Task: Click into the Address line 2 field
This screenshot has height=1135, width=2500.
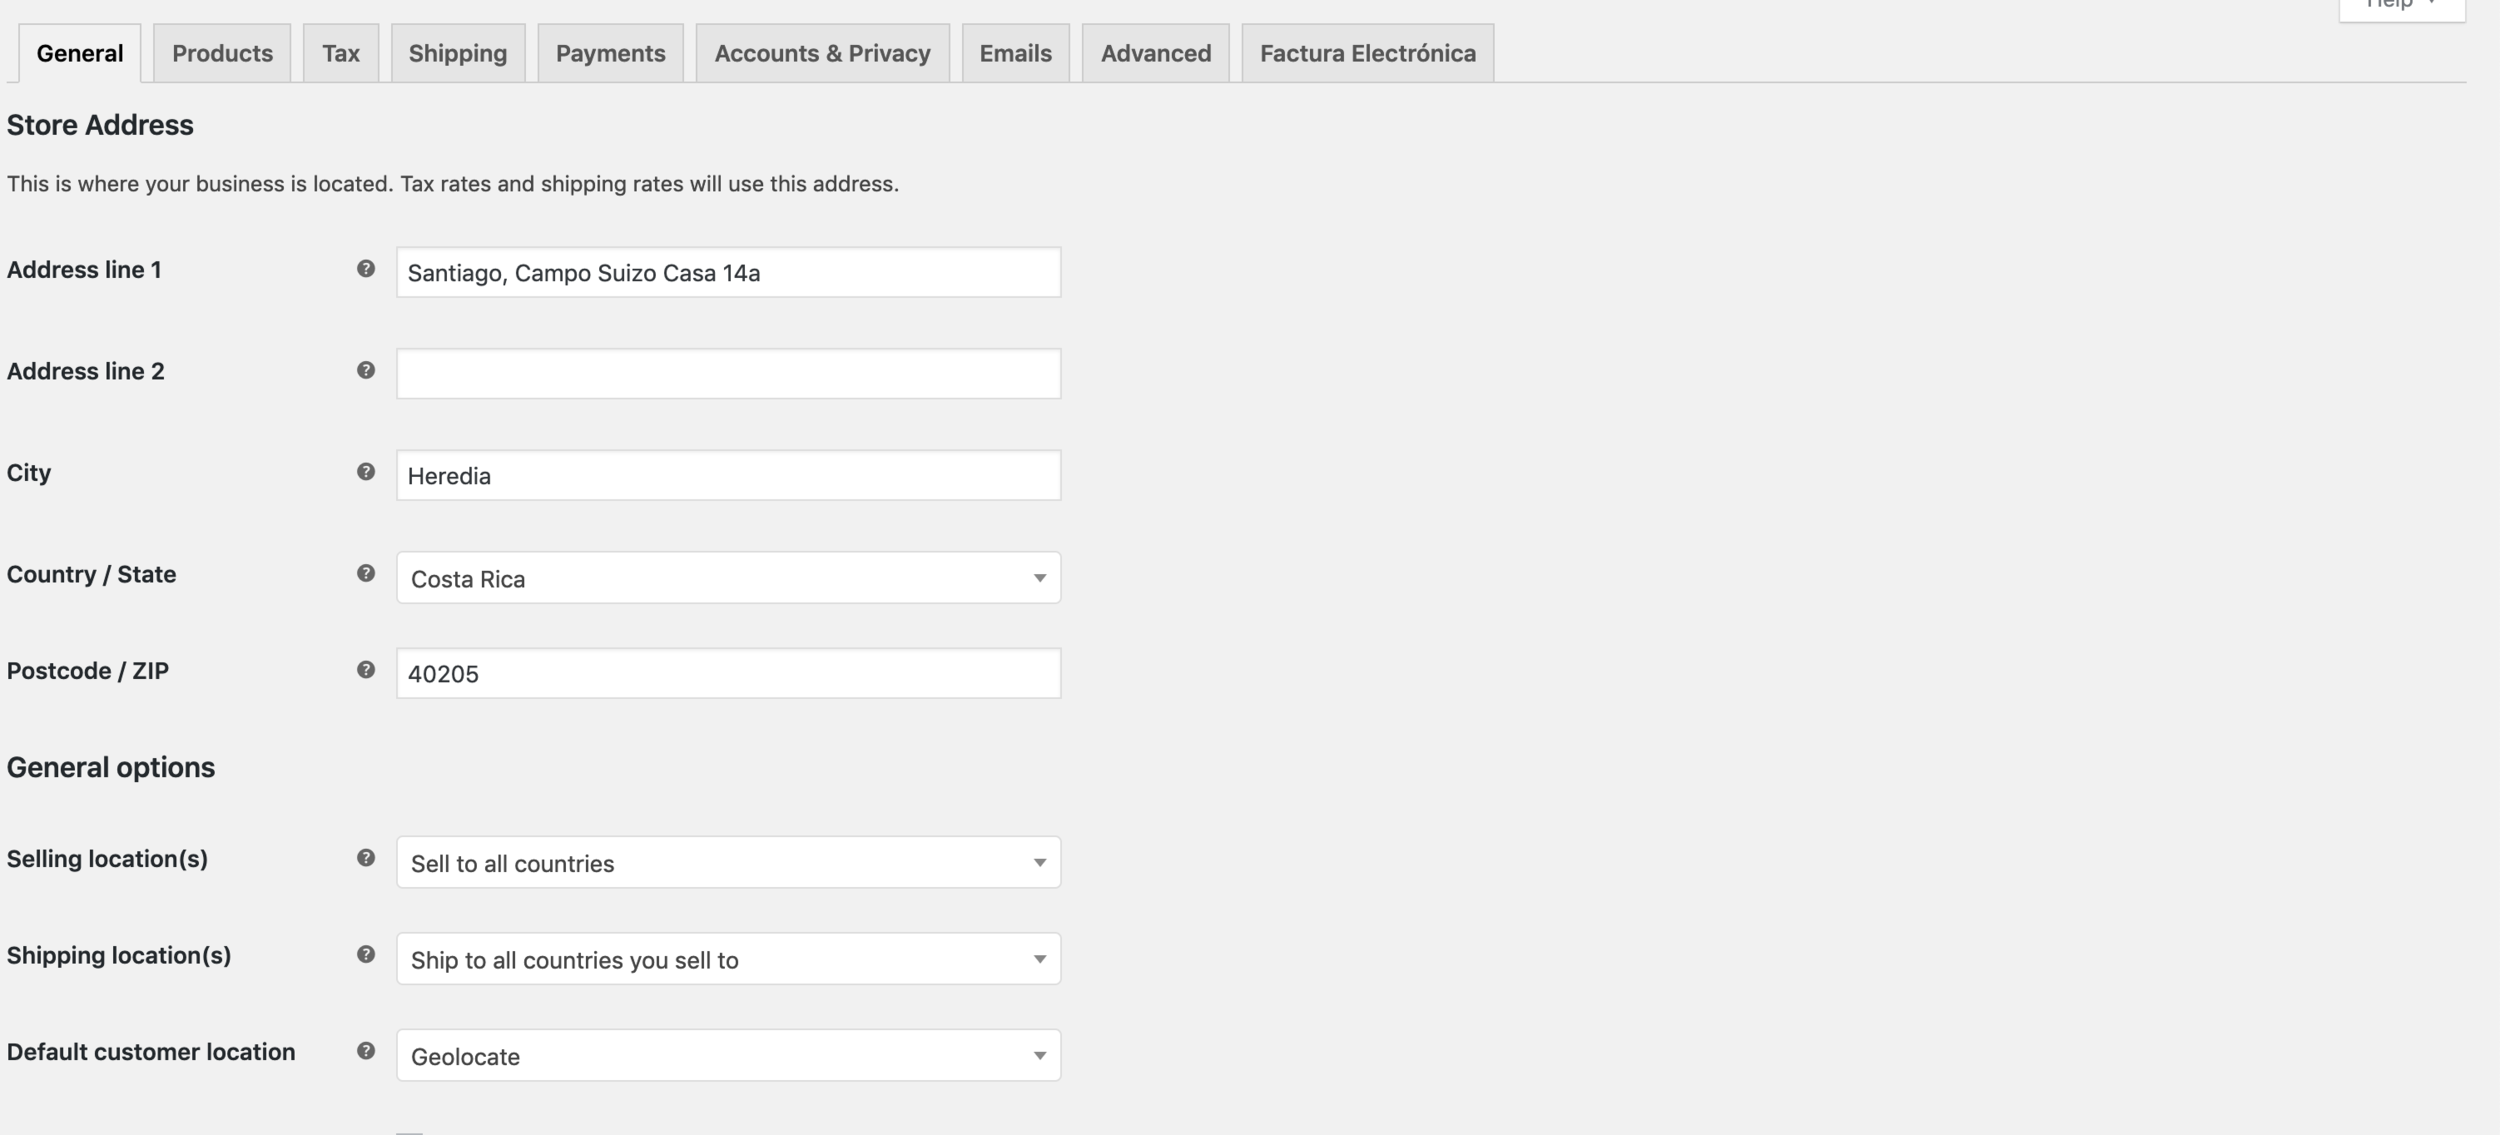Action: 728,374
